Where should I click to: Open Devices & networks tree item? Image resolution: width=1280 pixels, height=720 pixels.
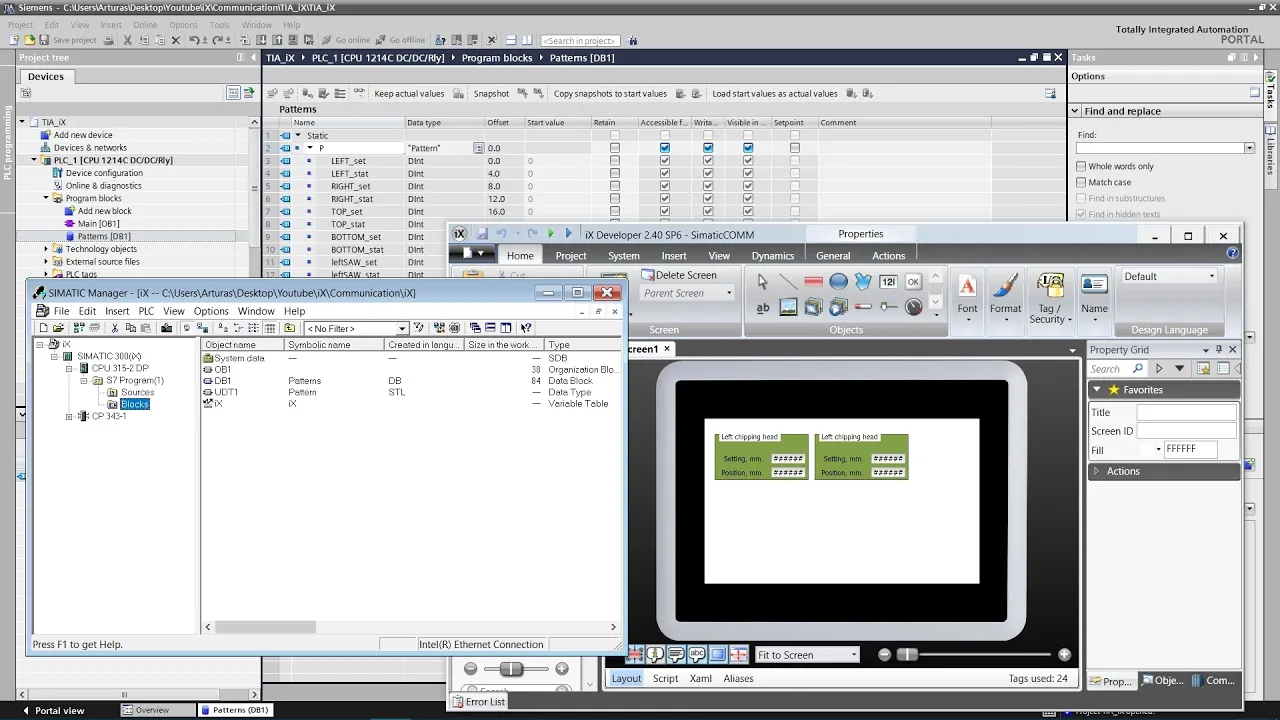coord(90,147)
